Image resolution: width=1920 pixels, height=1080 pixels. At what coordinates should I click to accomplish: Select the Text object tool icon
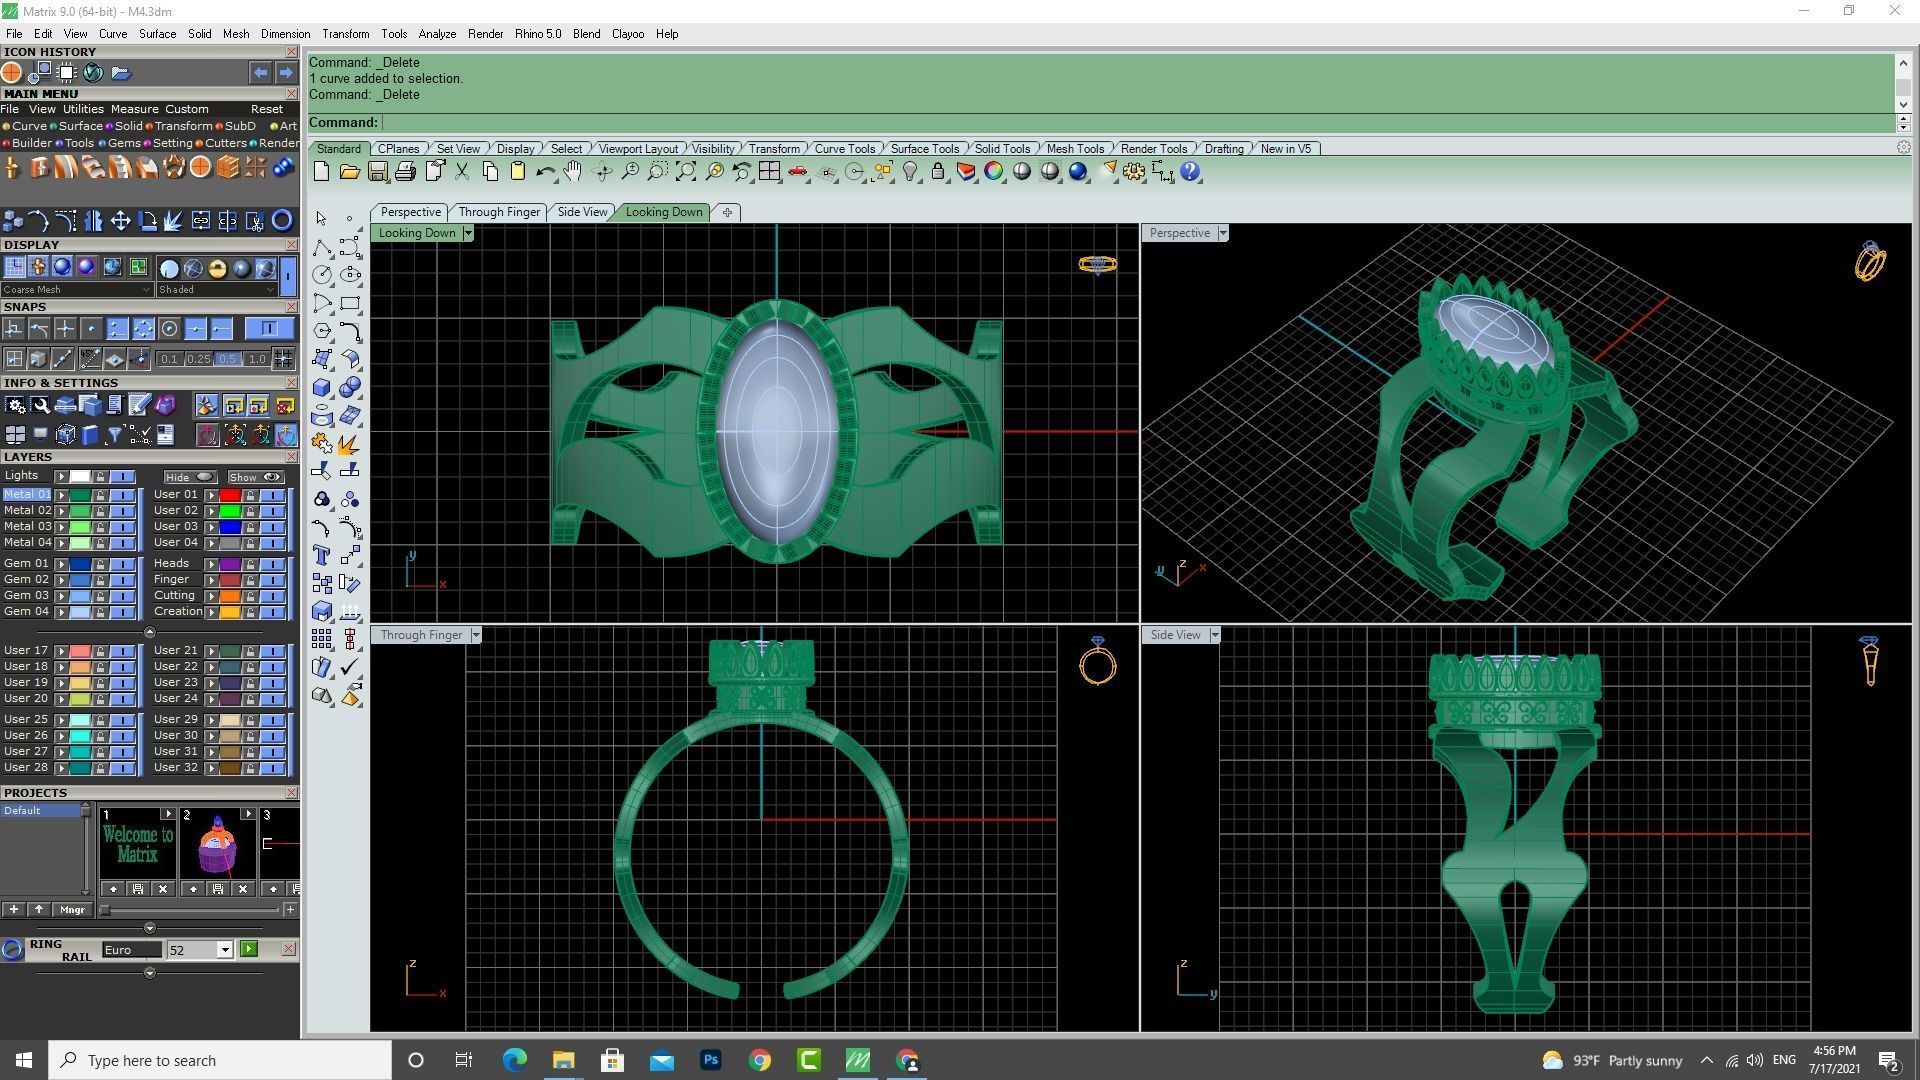click(x=322, y=555)
